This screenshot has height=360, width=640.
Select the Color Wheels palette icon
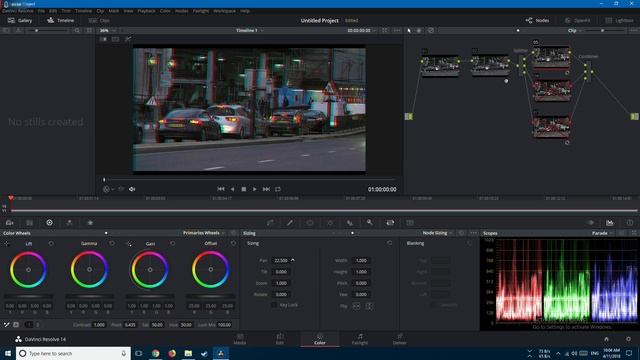(x=49, y=222)
